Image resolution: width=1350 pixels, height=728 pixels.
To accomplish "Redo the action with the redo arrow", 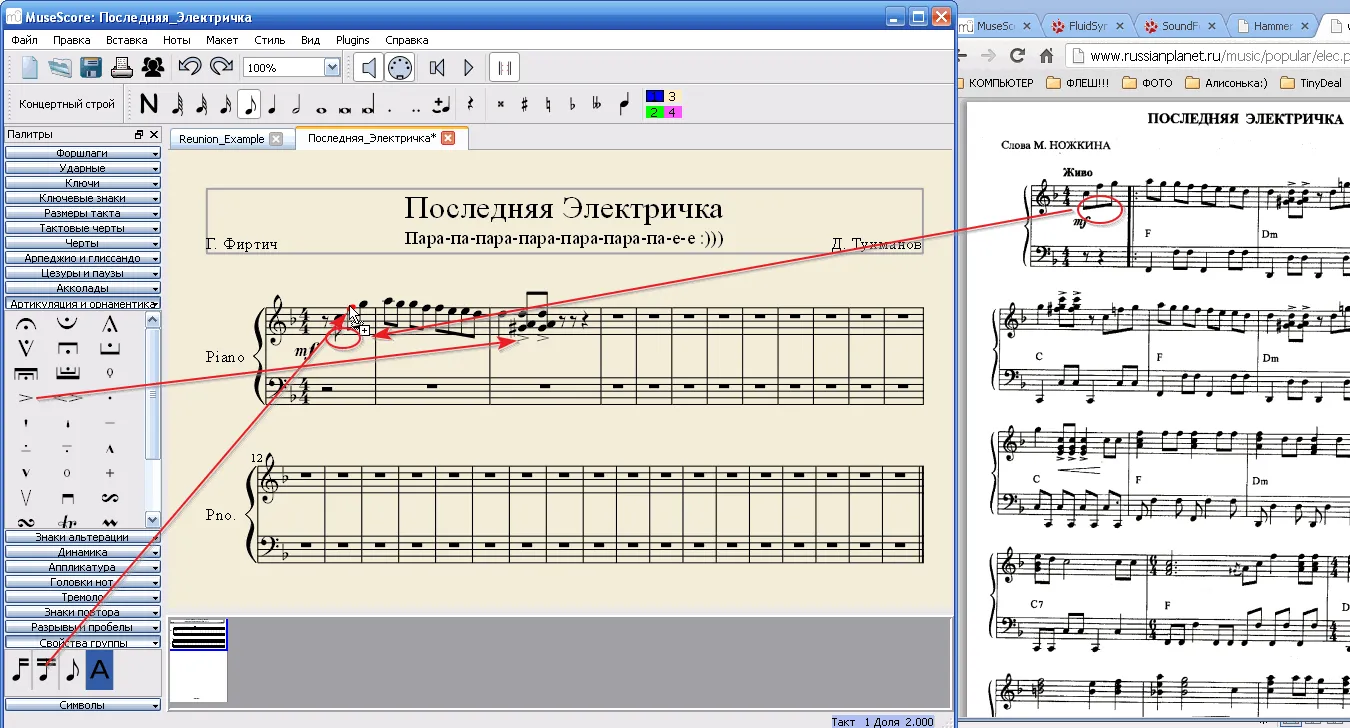I will point(221,68).
